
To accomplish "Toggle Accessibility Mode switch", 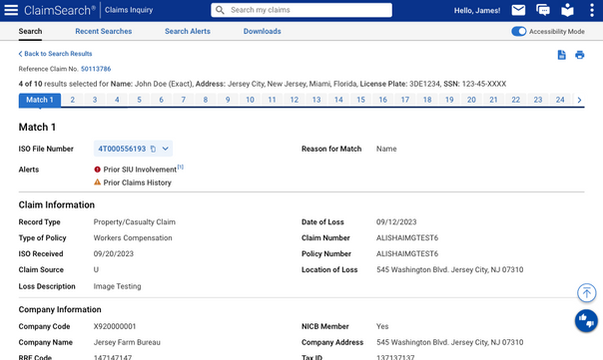I will coord(519,32).
